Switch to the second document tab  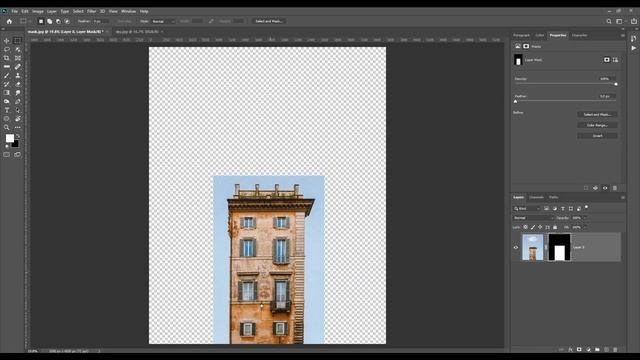137,31
